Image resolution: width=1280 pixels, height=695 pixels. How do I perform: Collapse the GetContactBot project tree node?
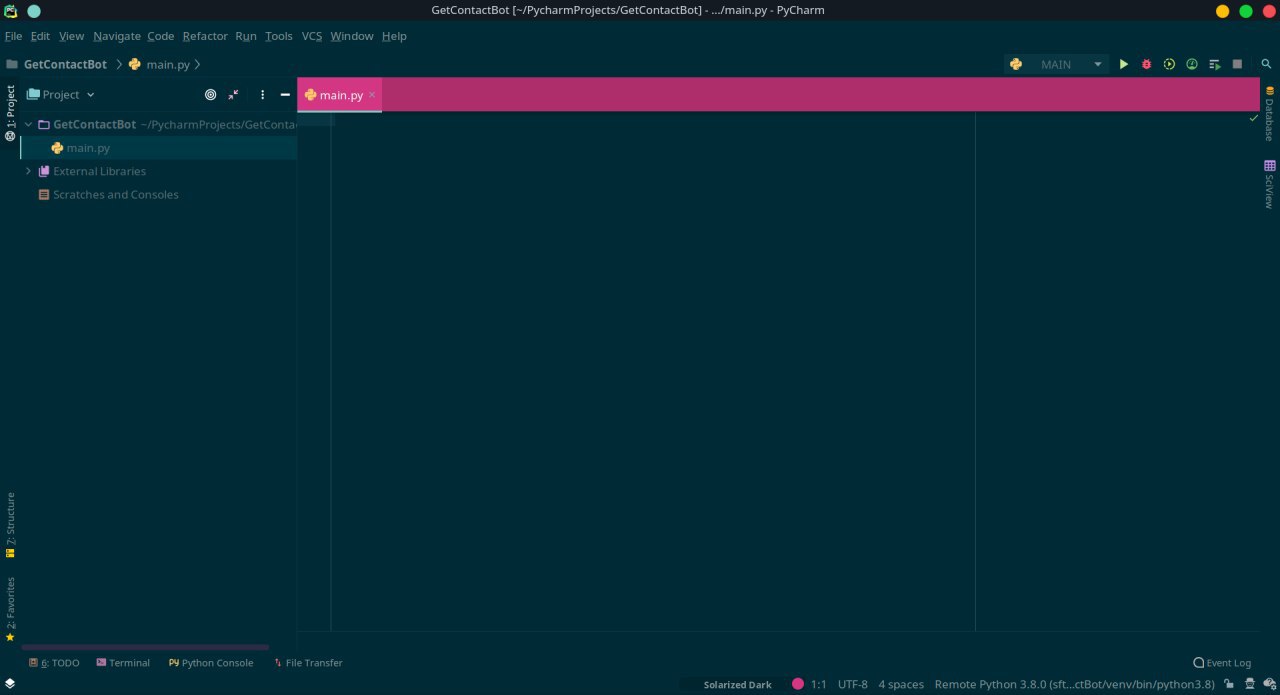(28, 125)
